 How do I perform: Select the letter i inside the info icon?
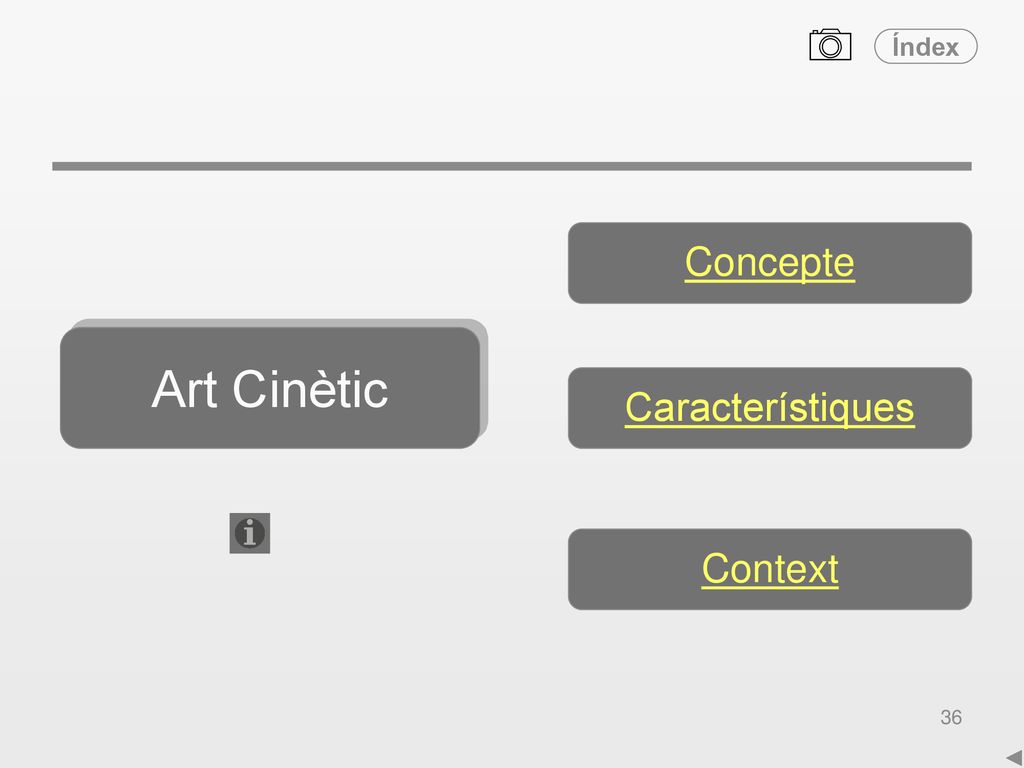[249, 533]
